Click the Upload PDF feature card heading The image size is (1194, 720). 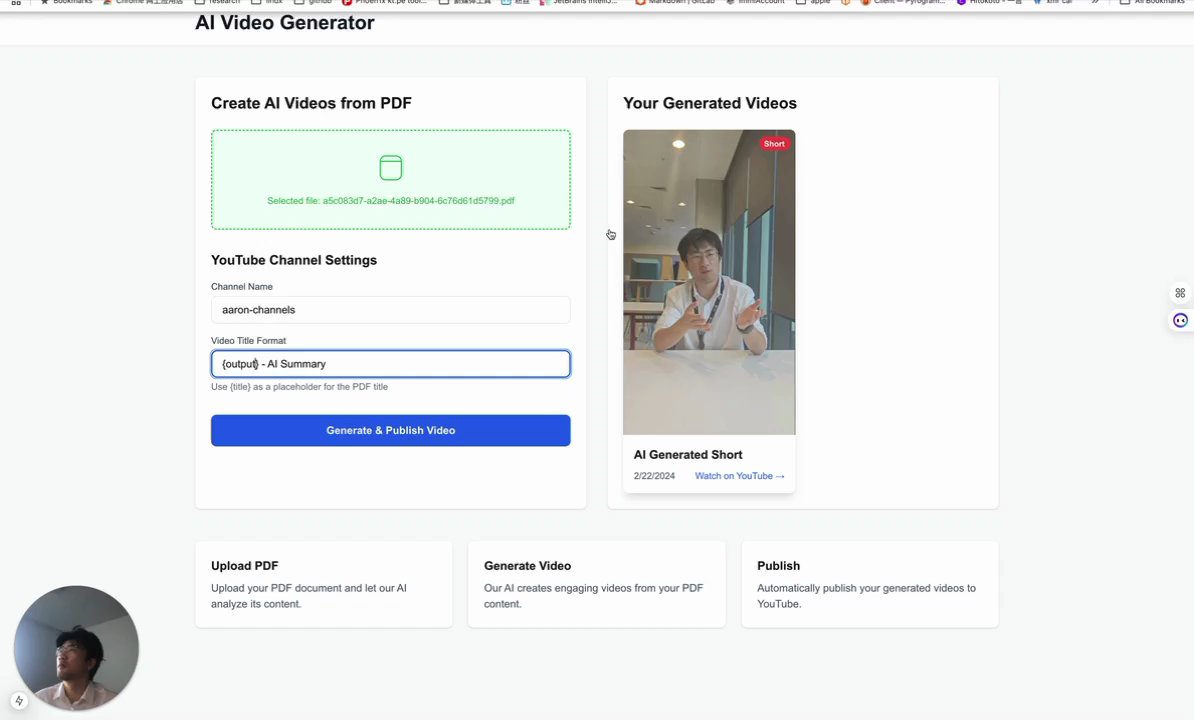[244, 565]
